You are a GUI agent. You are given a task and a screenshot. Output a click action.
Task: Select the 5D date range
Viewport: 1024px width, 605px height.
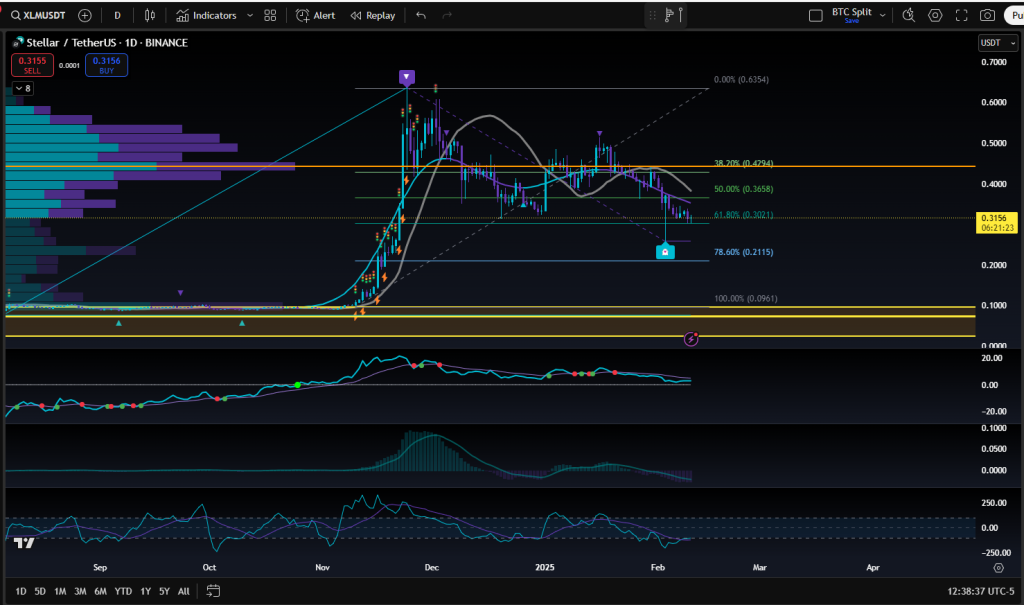point(40,591)
